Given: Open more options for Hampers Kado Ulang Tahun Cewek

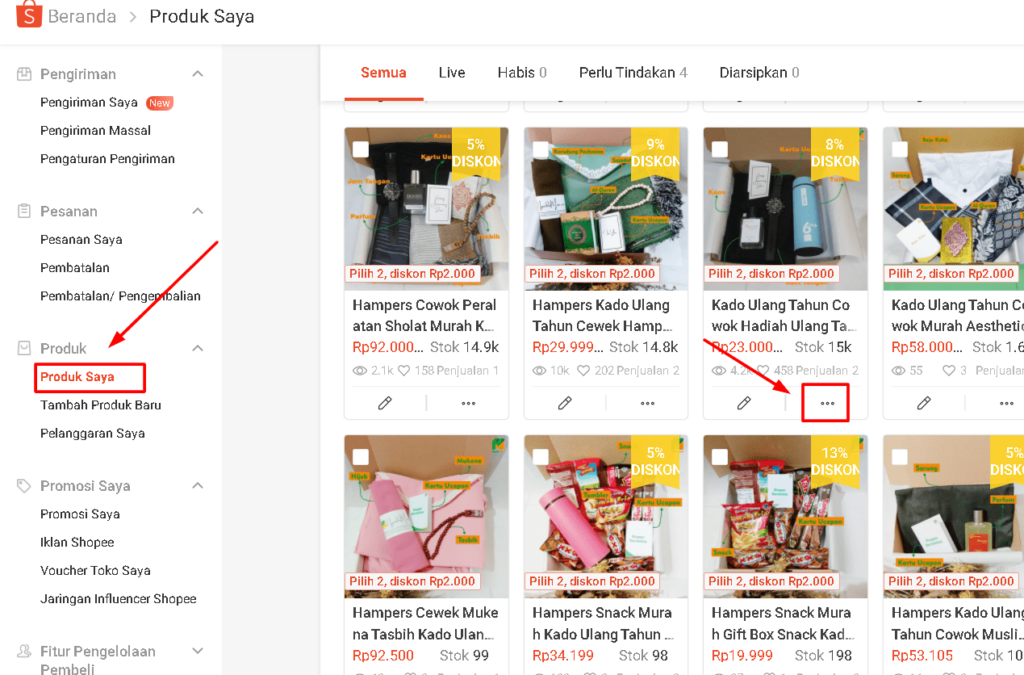Looking at the screenshot, I should (x=647, y=403).
